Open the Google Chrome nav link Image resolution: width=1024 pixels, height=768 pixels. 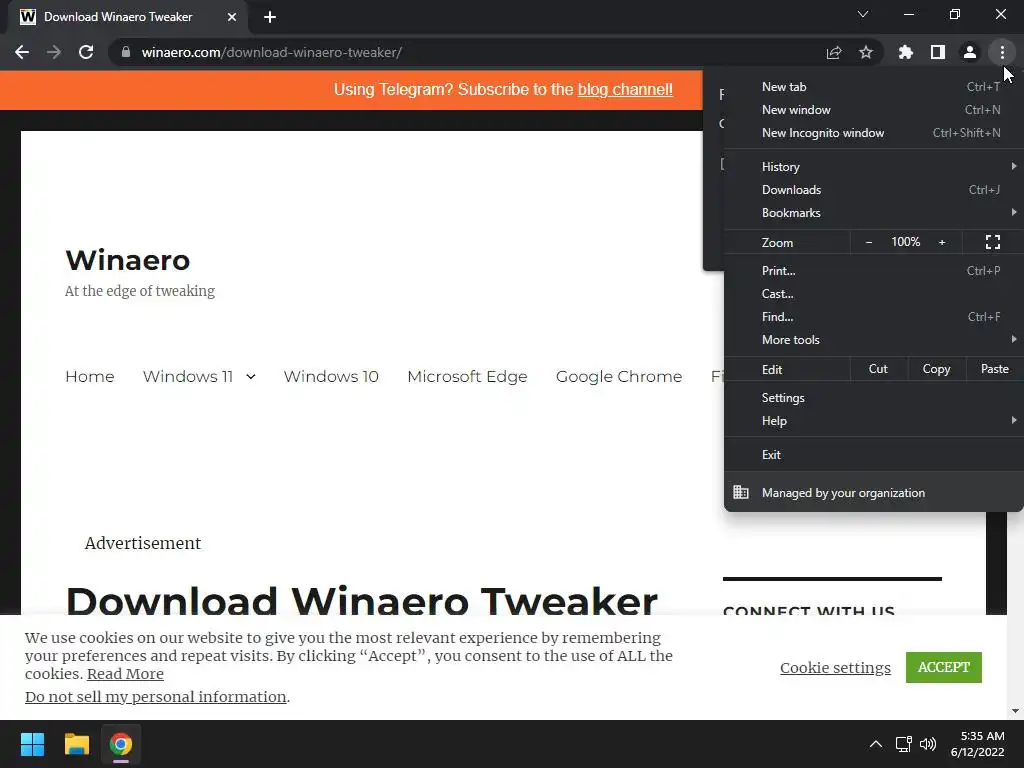click(x=618, y=377)
